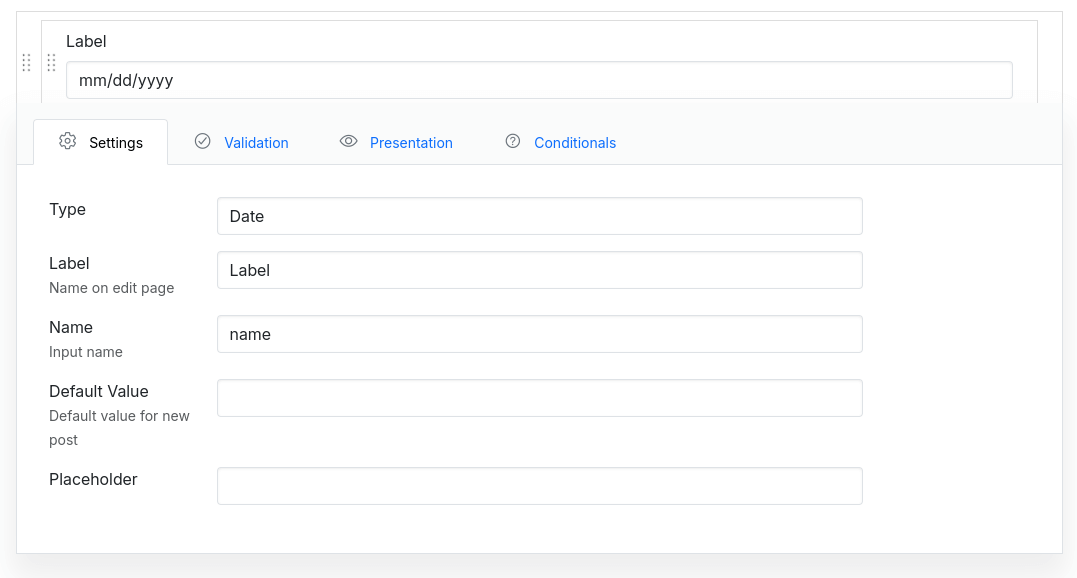The image size is (1077, 578).
Task: Click the "Placeholder" field label text
Action: point(93,479)
